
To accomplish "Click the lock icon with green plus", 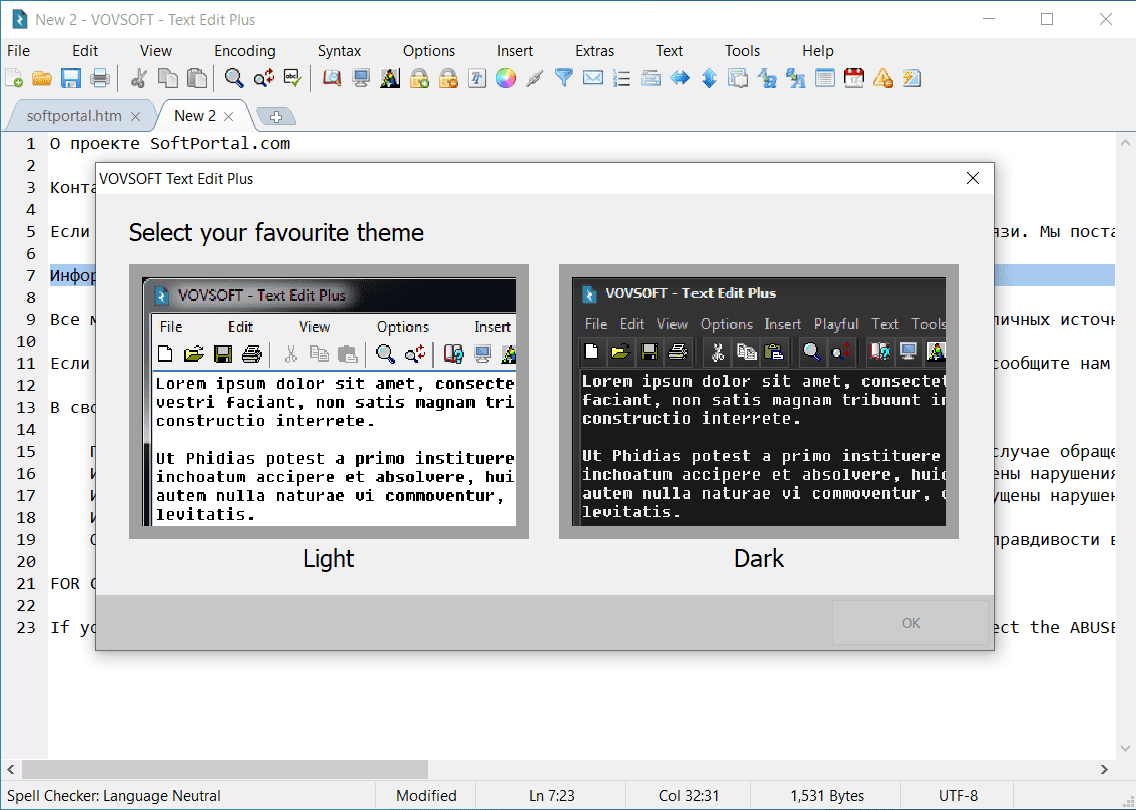I will point(419,78).
